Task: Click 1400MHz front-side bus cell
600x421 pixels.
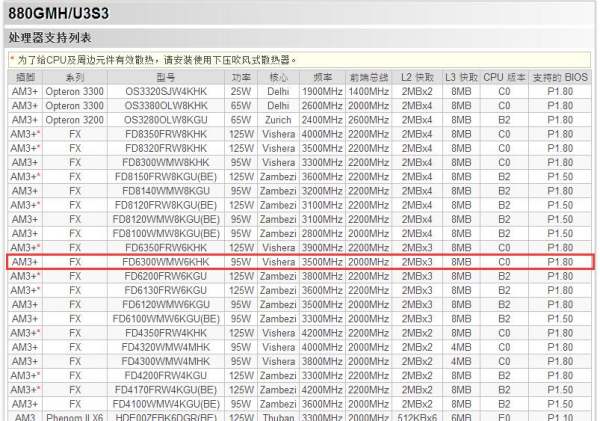Action: tap(368, 92)
